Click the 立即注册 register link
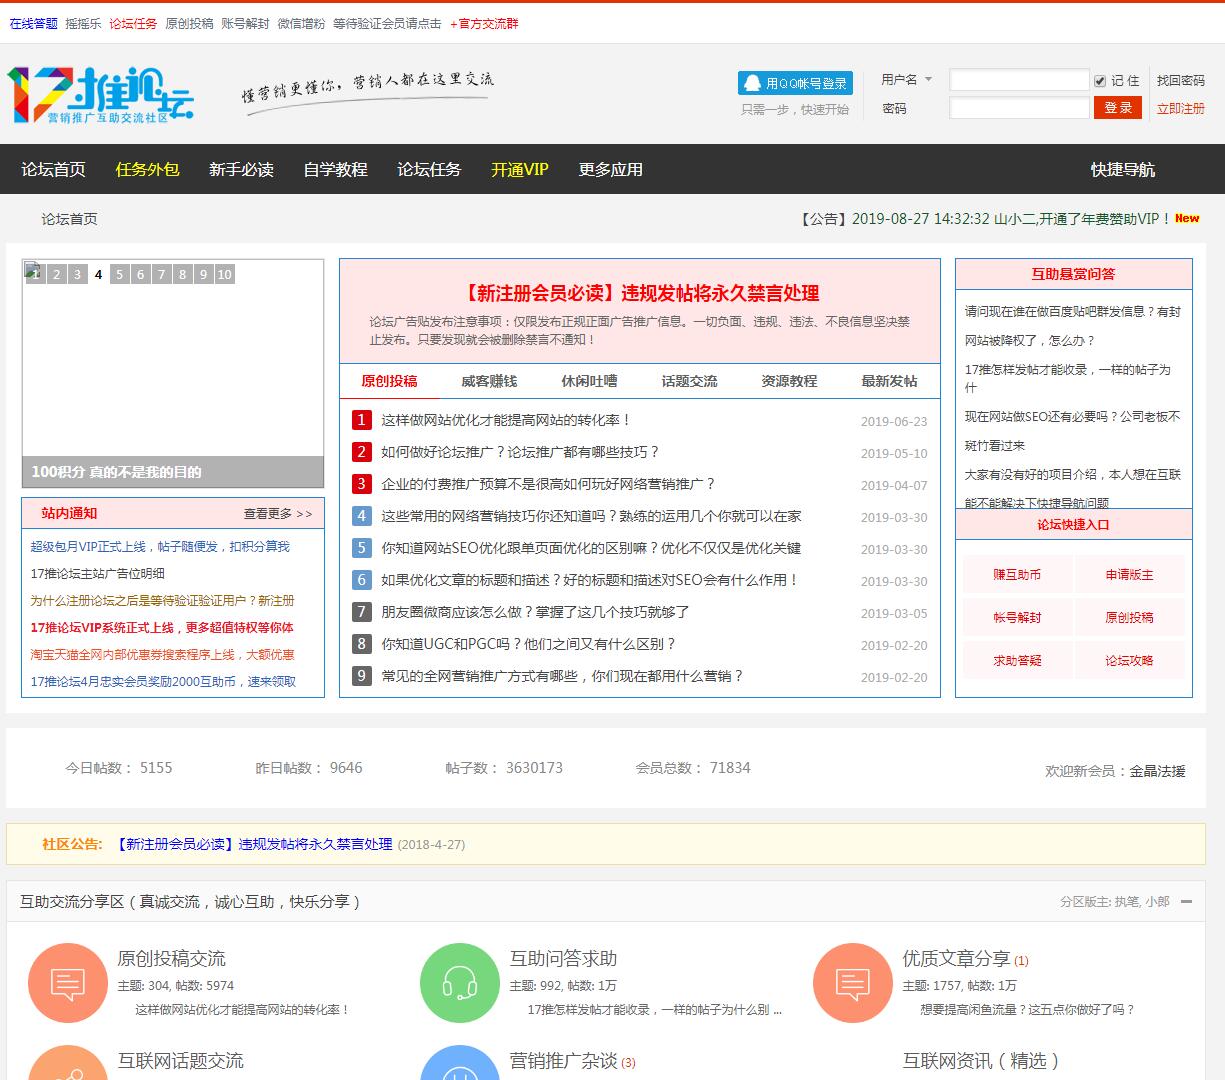 [1180, 108]
